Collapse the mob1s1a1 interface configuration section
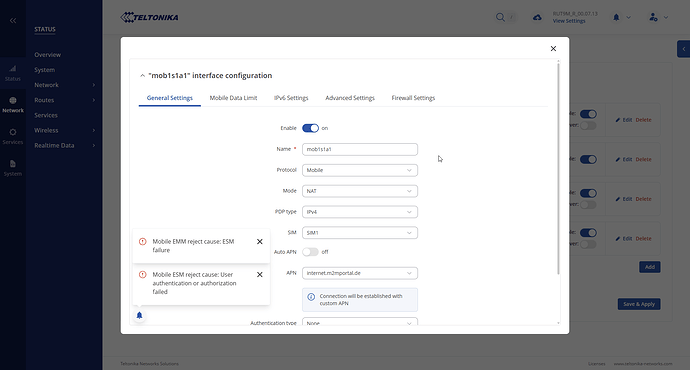 (x=142, y=76)
